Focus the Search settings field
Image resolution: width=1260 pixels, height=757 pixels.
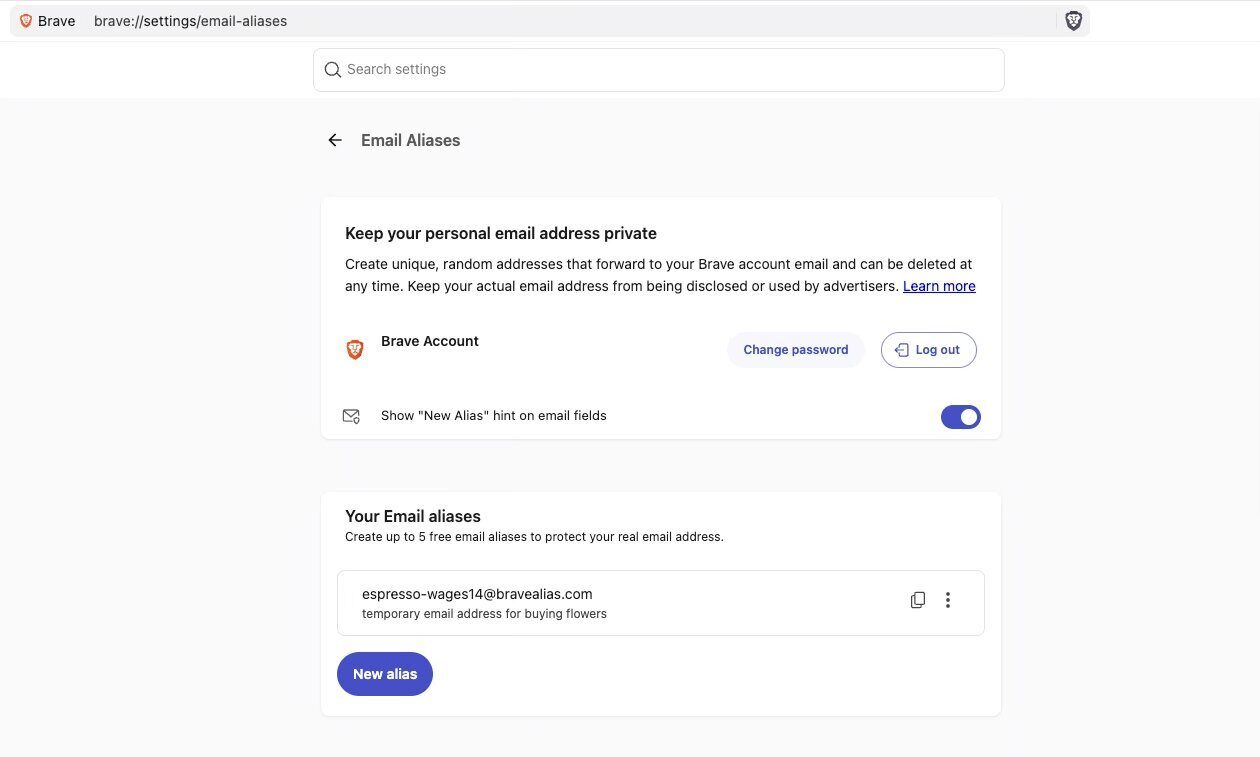(658, 70)
